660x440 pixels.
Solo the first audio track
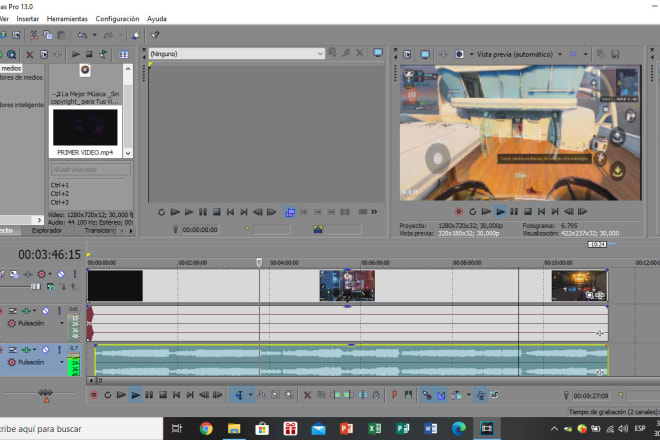59,311
